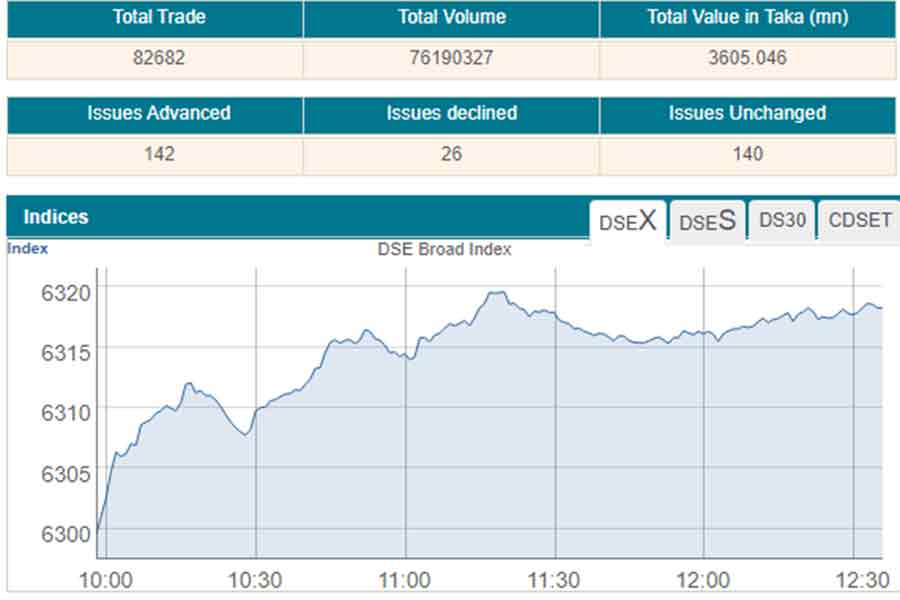Select the 26 issues declined value
This screenshot has height=600, width=900.
coord(451,154)
